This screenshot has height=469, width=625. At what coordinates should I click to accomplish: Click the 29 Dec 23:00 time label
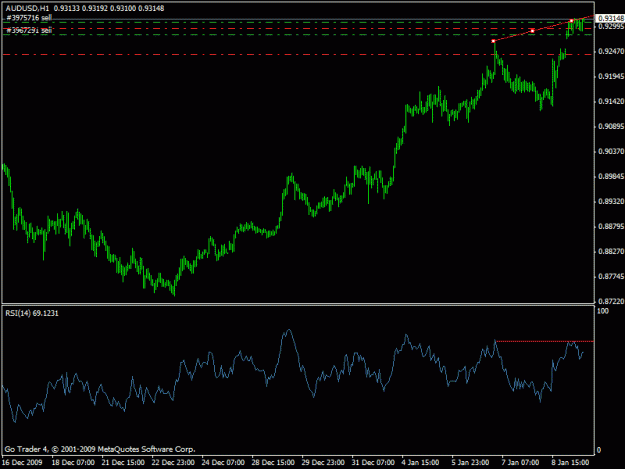click(323, 463)
